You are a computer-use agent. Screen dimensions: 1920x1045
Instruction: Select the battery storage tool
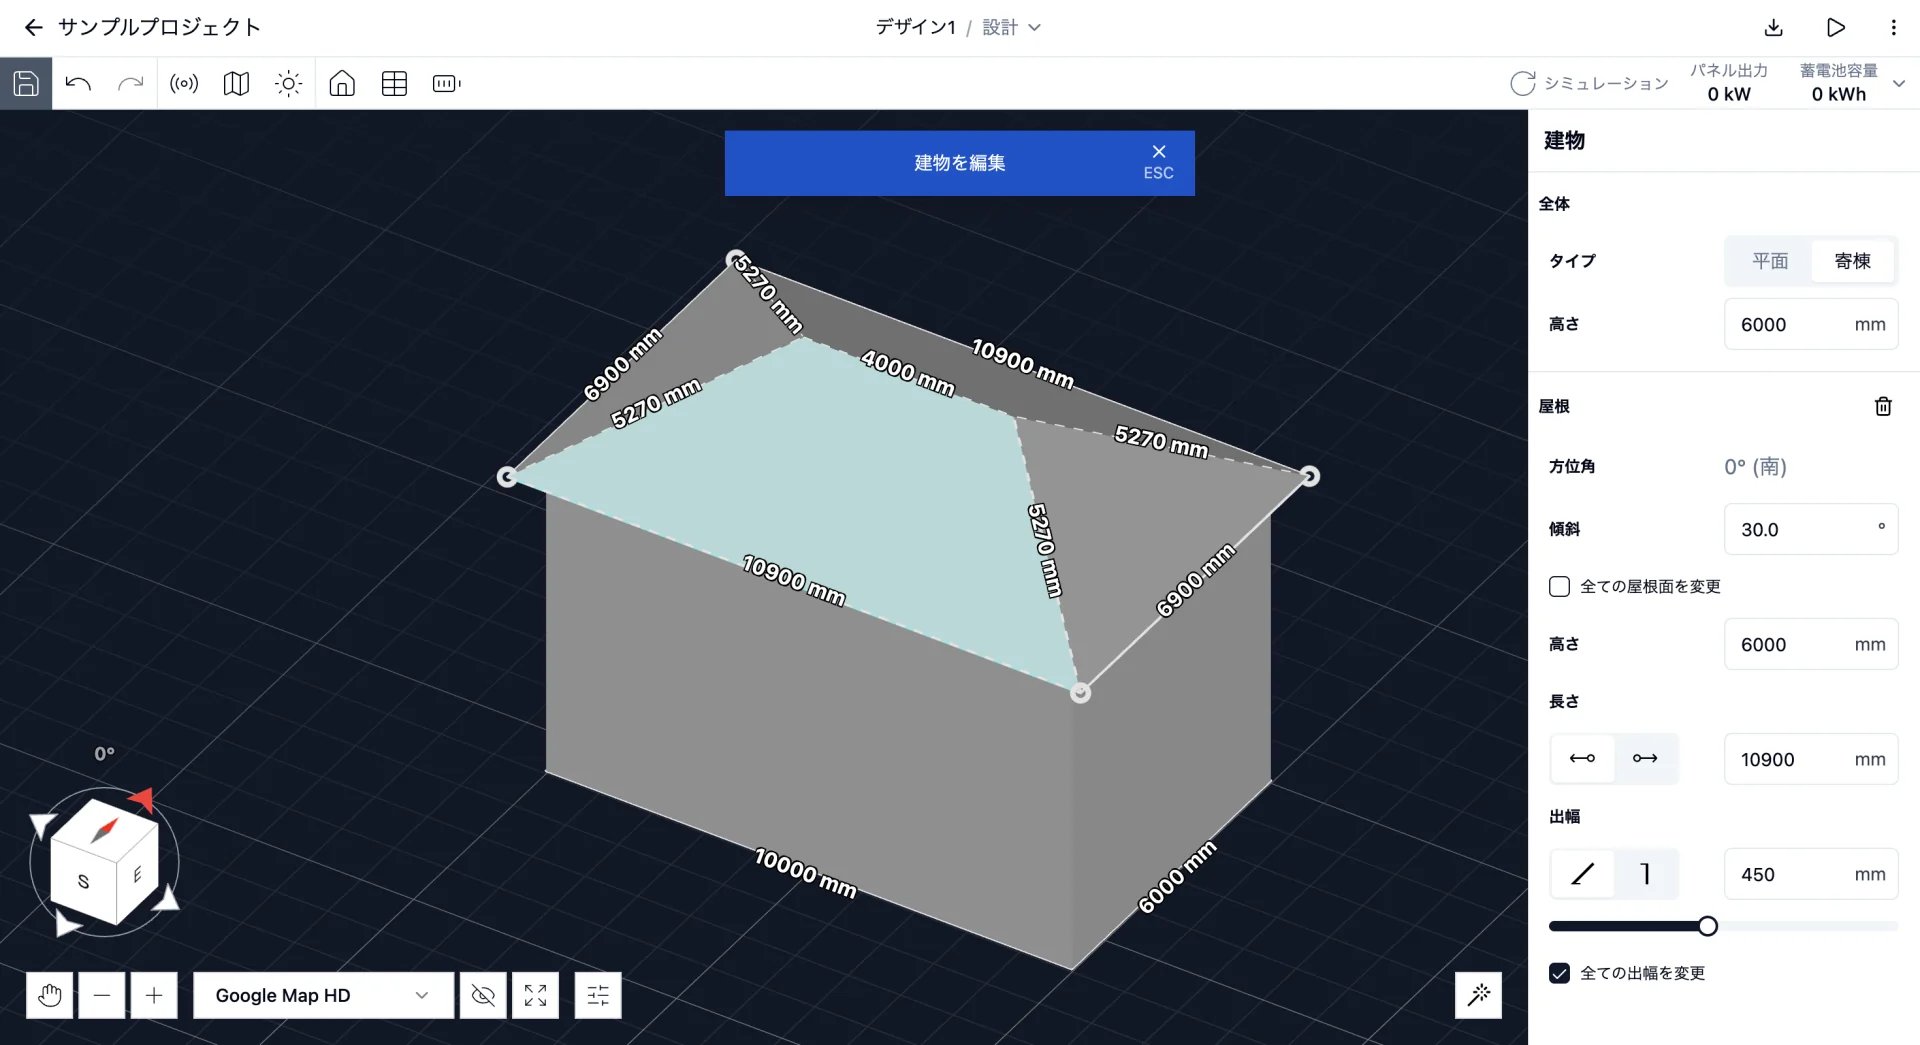pos(446,83)
